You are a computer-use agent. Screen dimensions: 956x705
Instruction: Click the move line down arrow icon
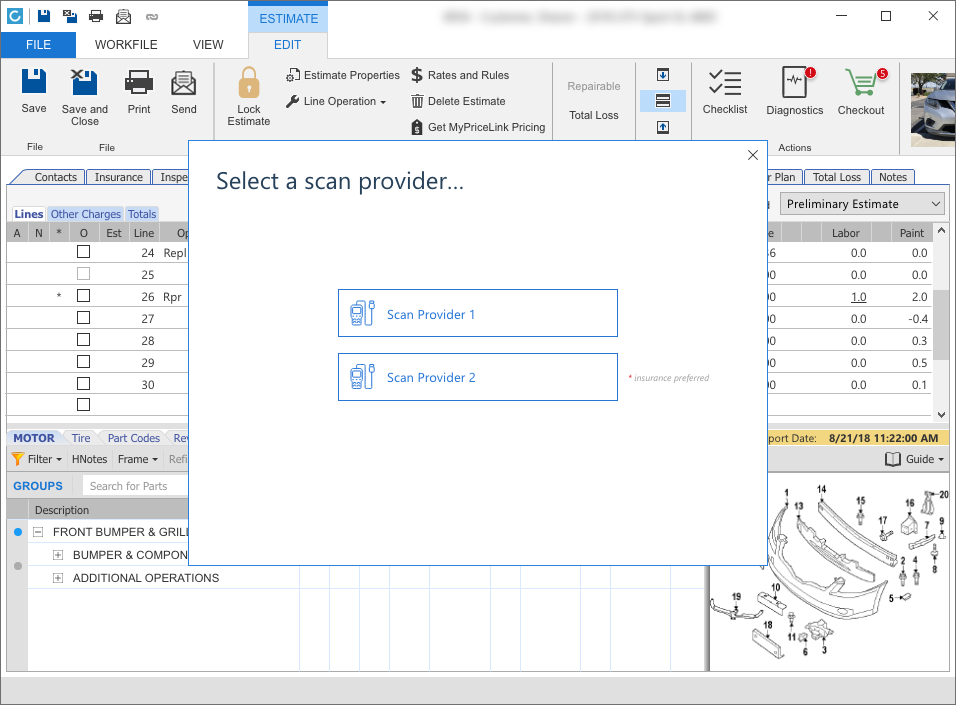click(663, 74)
